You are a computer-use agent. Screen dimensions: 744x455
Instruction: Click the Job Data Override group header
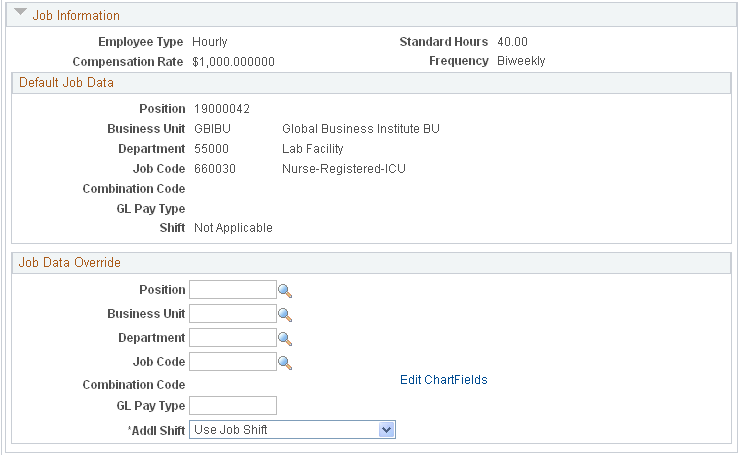pos(69,262)
